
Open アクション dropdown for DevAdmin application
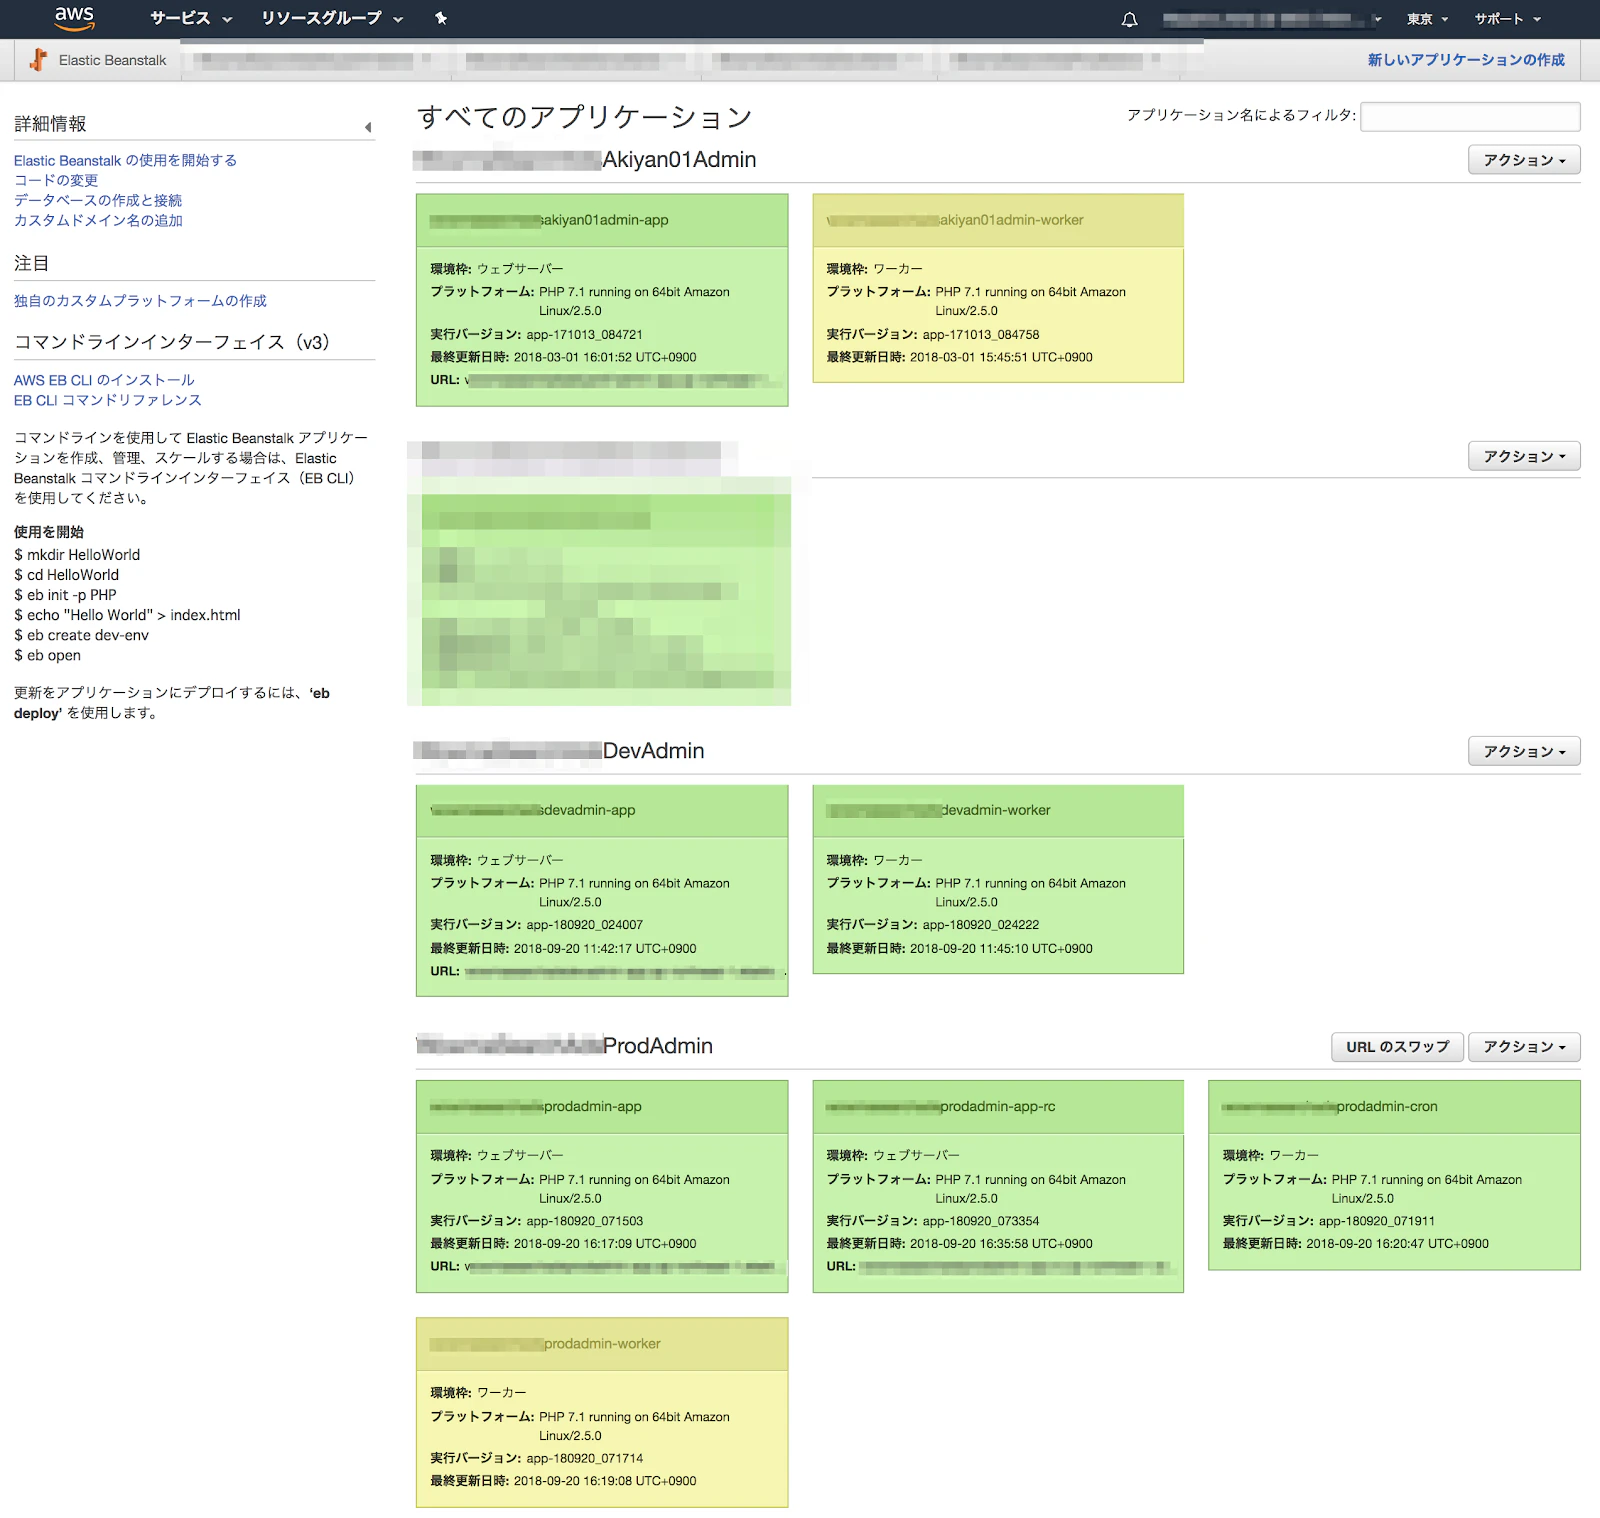pyautogui.click(x=1524, y=751)
